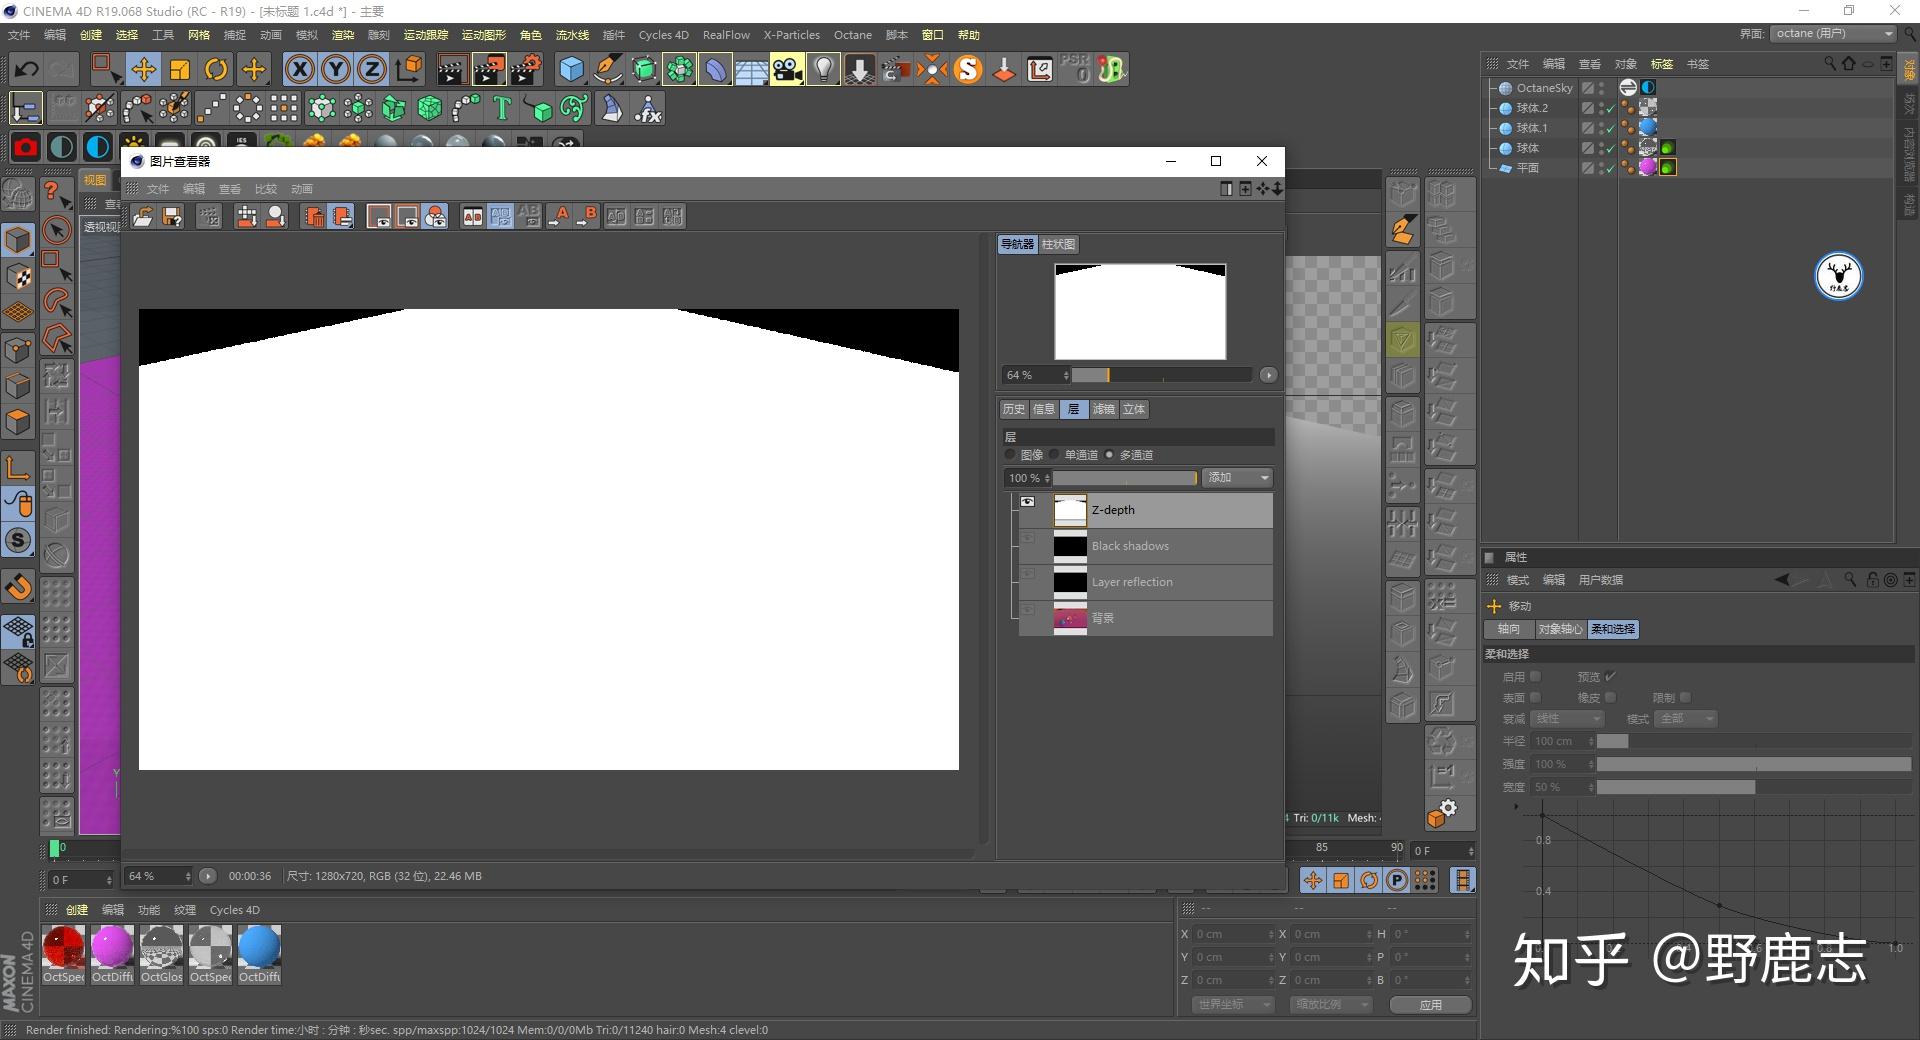The width and height of the screenshot is (1920, 1040).
Task: Toggle visibility eye of Z-depth layer
Action: 1027,502
